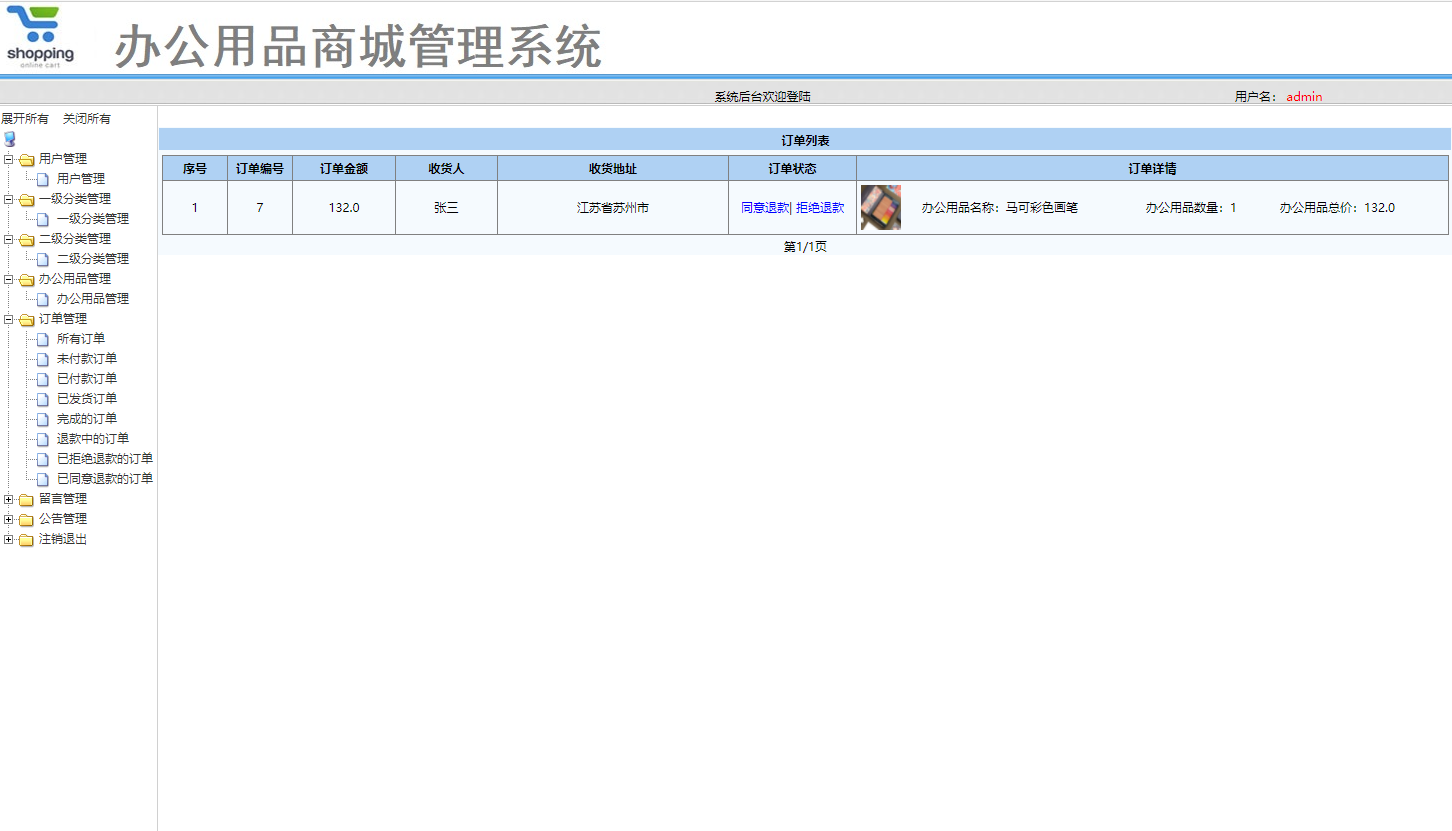Click the document icon beside 用户管理 child item

pos(41,178)
